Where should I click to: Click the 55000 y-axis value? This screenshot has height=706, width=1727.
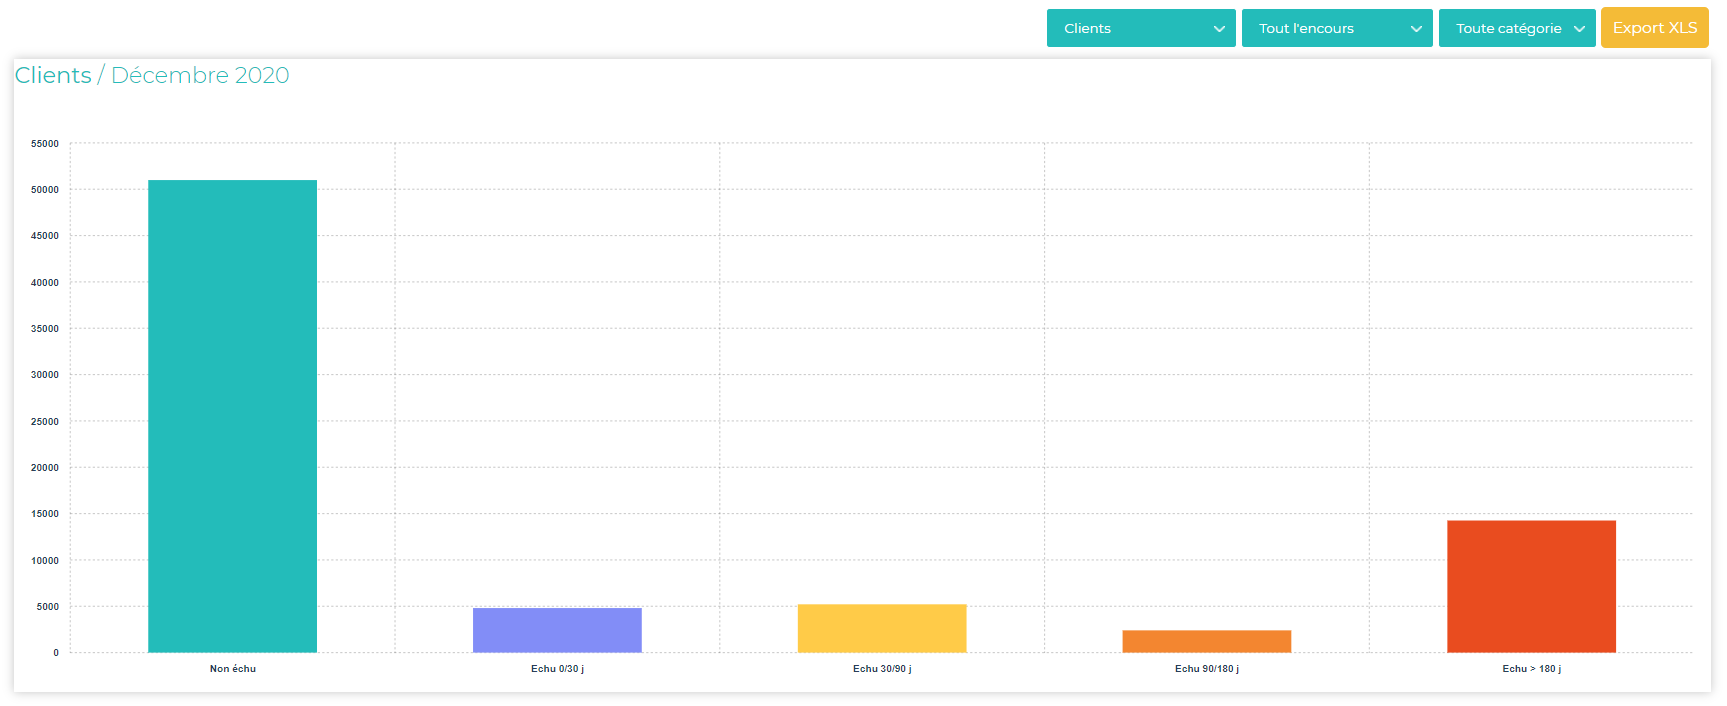[45, 144]
